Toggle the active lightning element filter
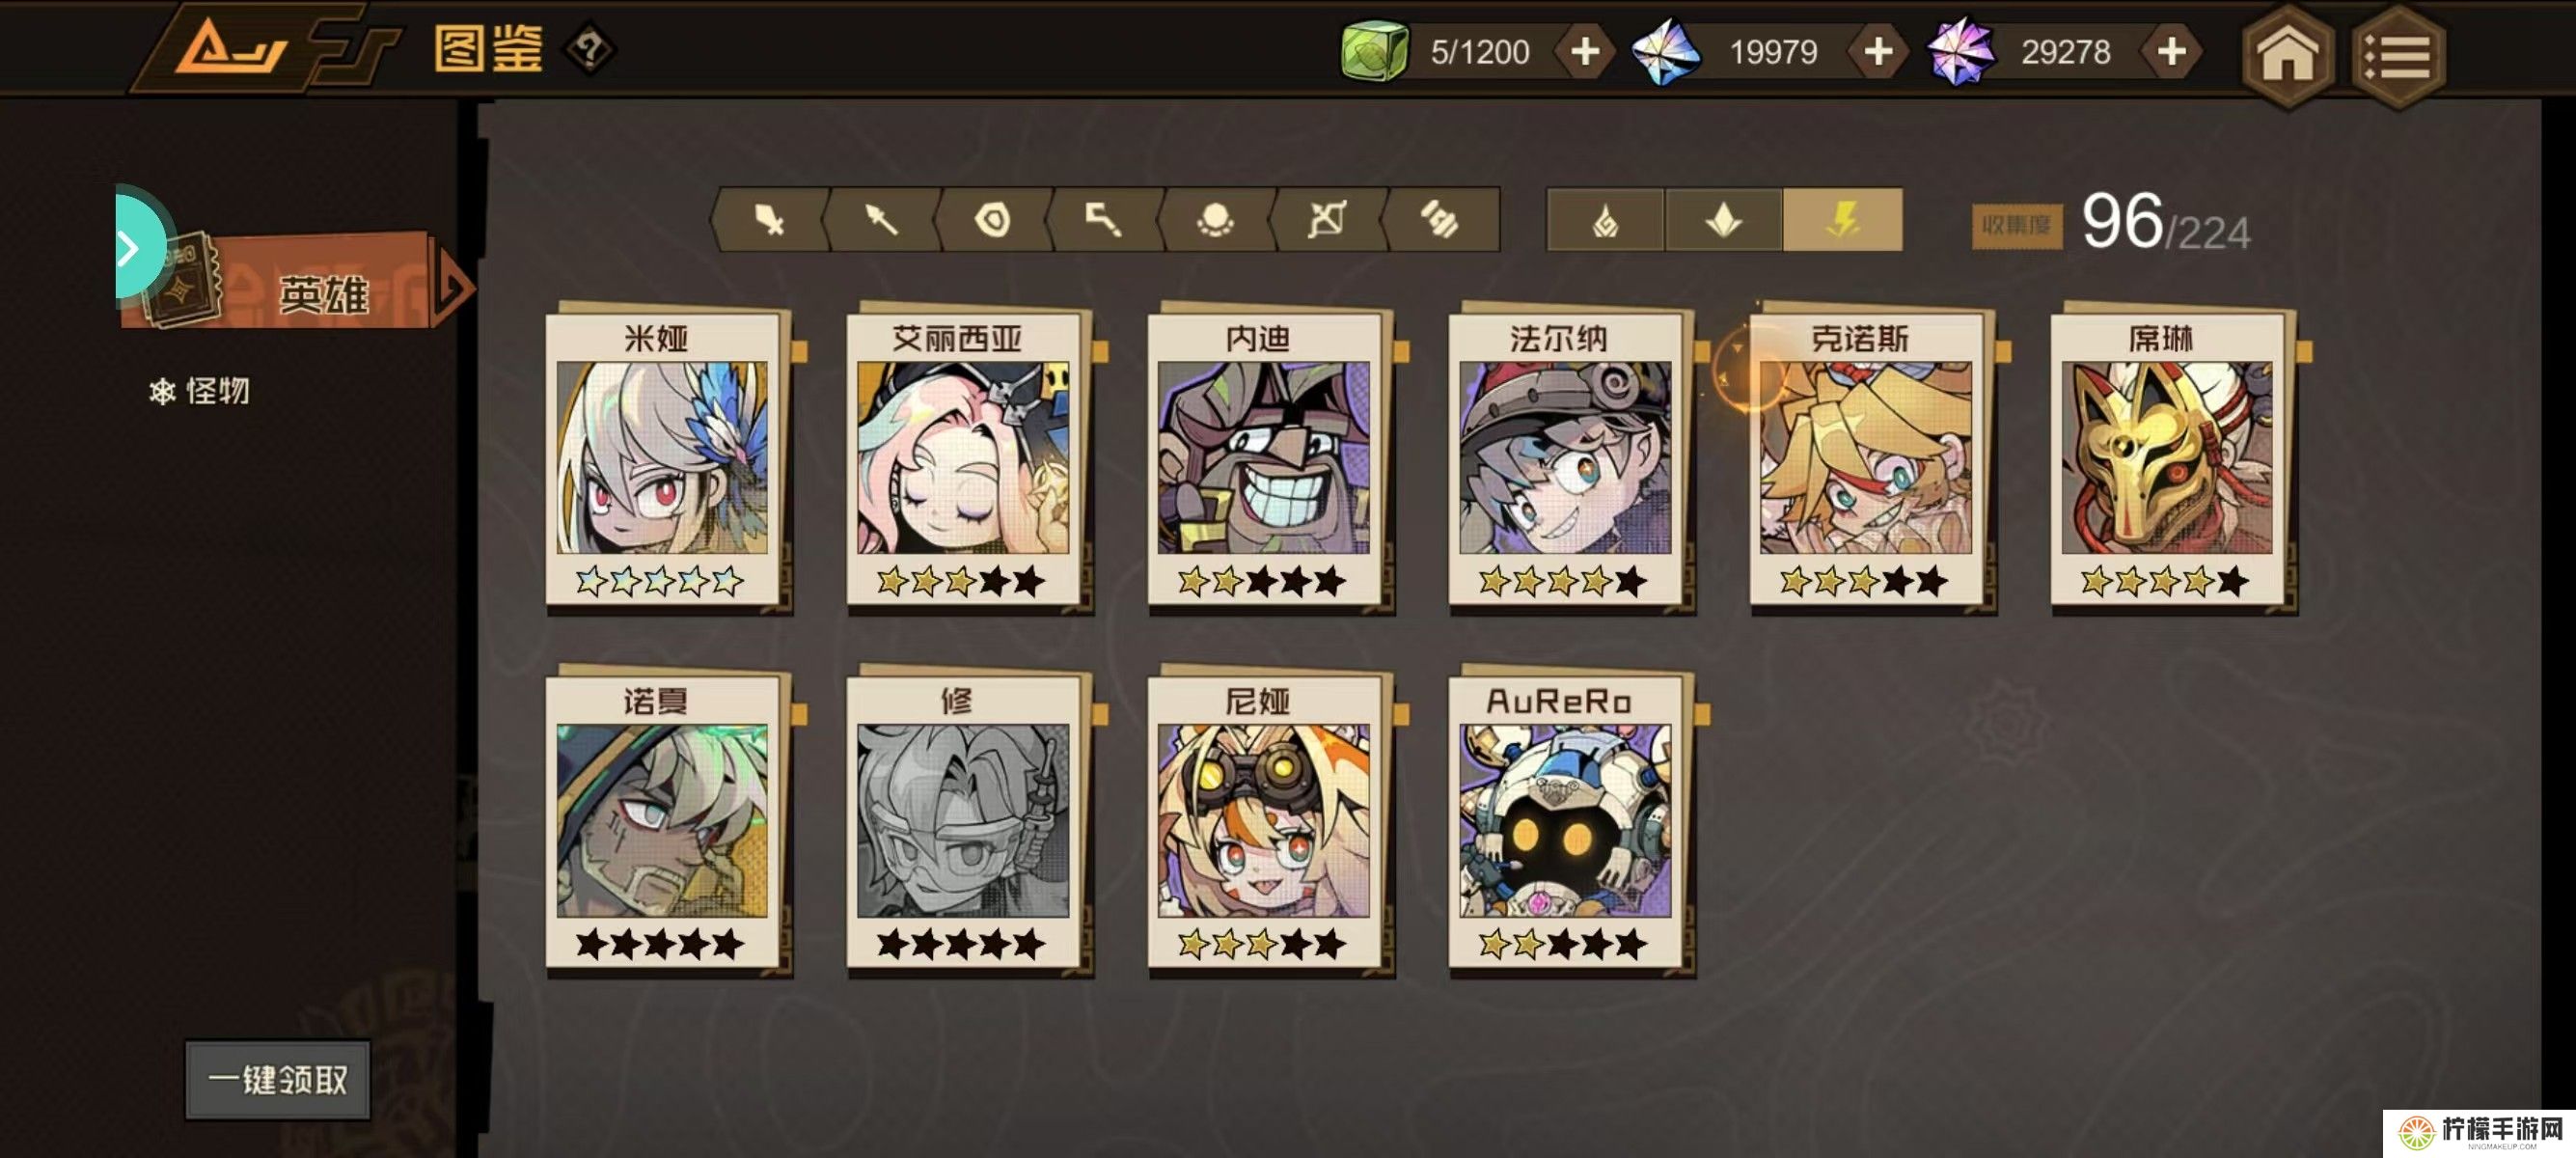The image size is (2576, 1158). coord(1843,220)
